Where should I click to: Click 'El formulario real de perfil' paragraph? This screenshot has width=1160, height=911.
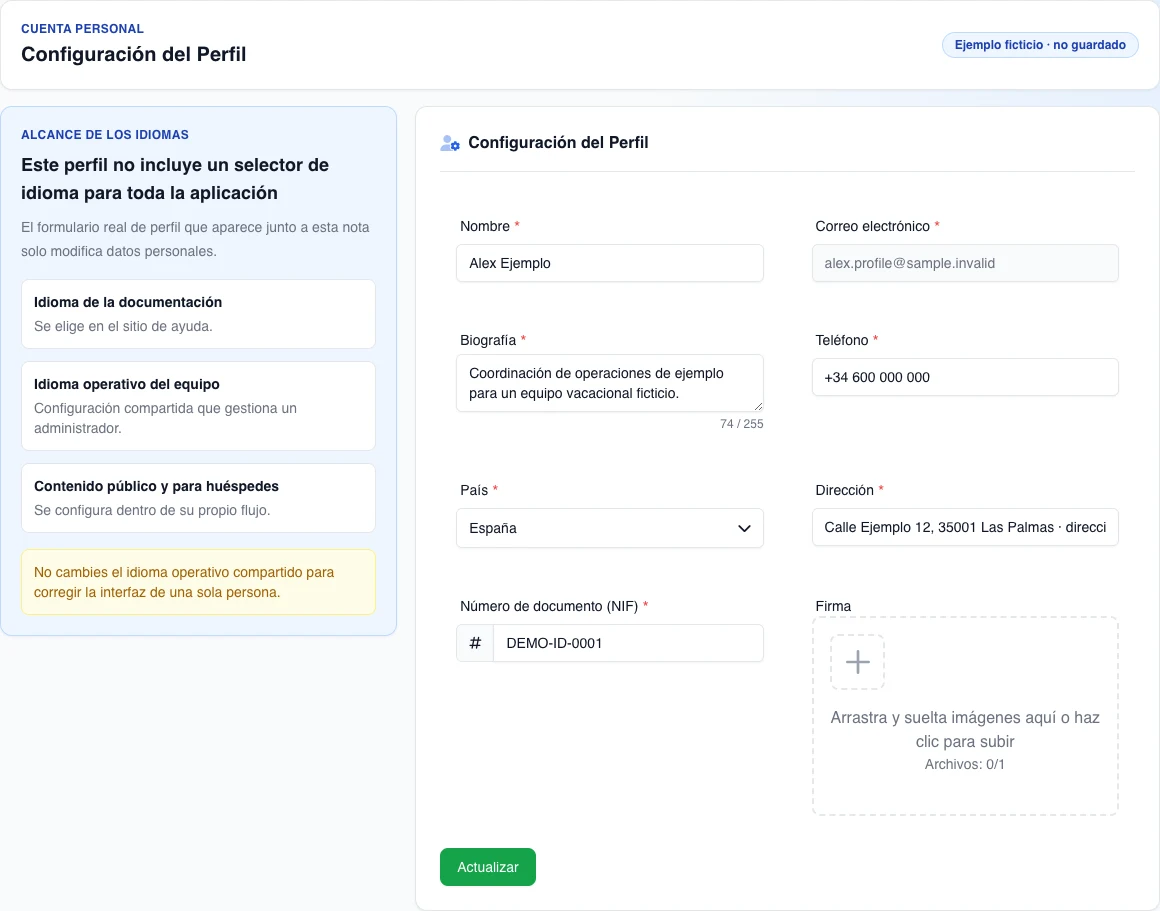[x=195, y=239]
